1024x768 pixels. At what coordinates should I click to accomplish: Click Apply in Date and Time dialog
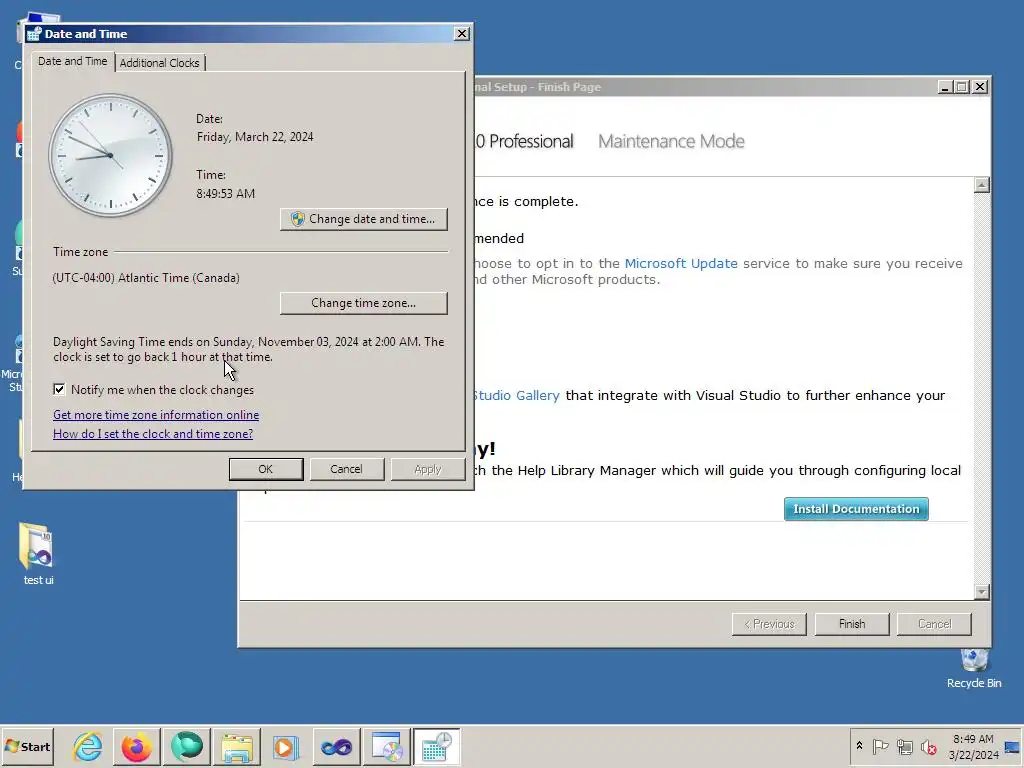click(428, 469)
